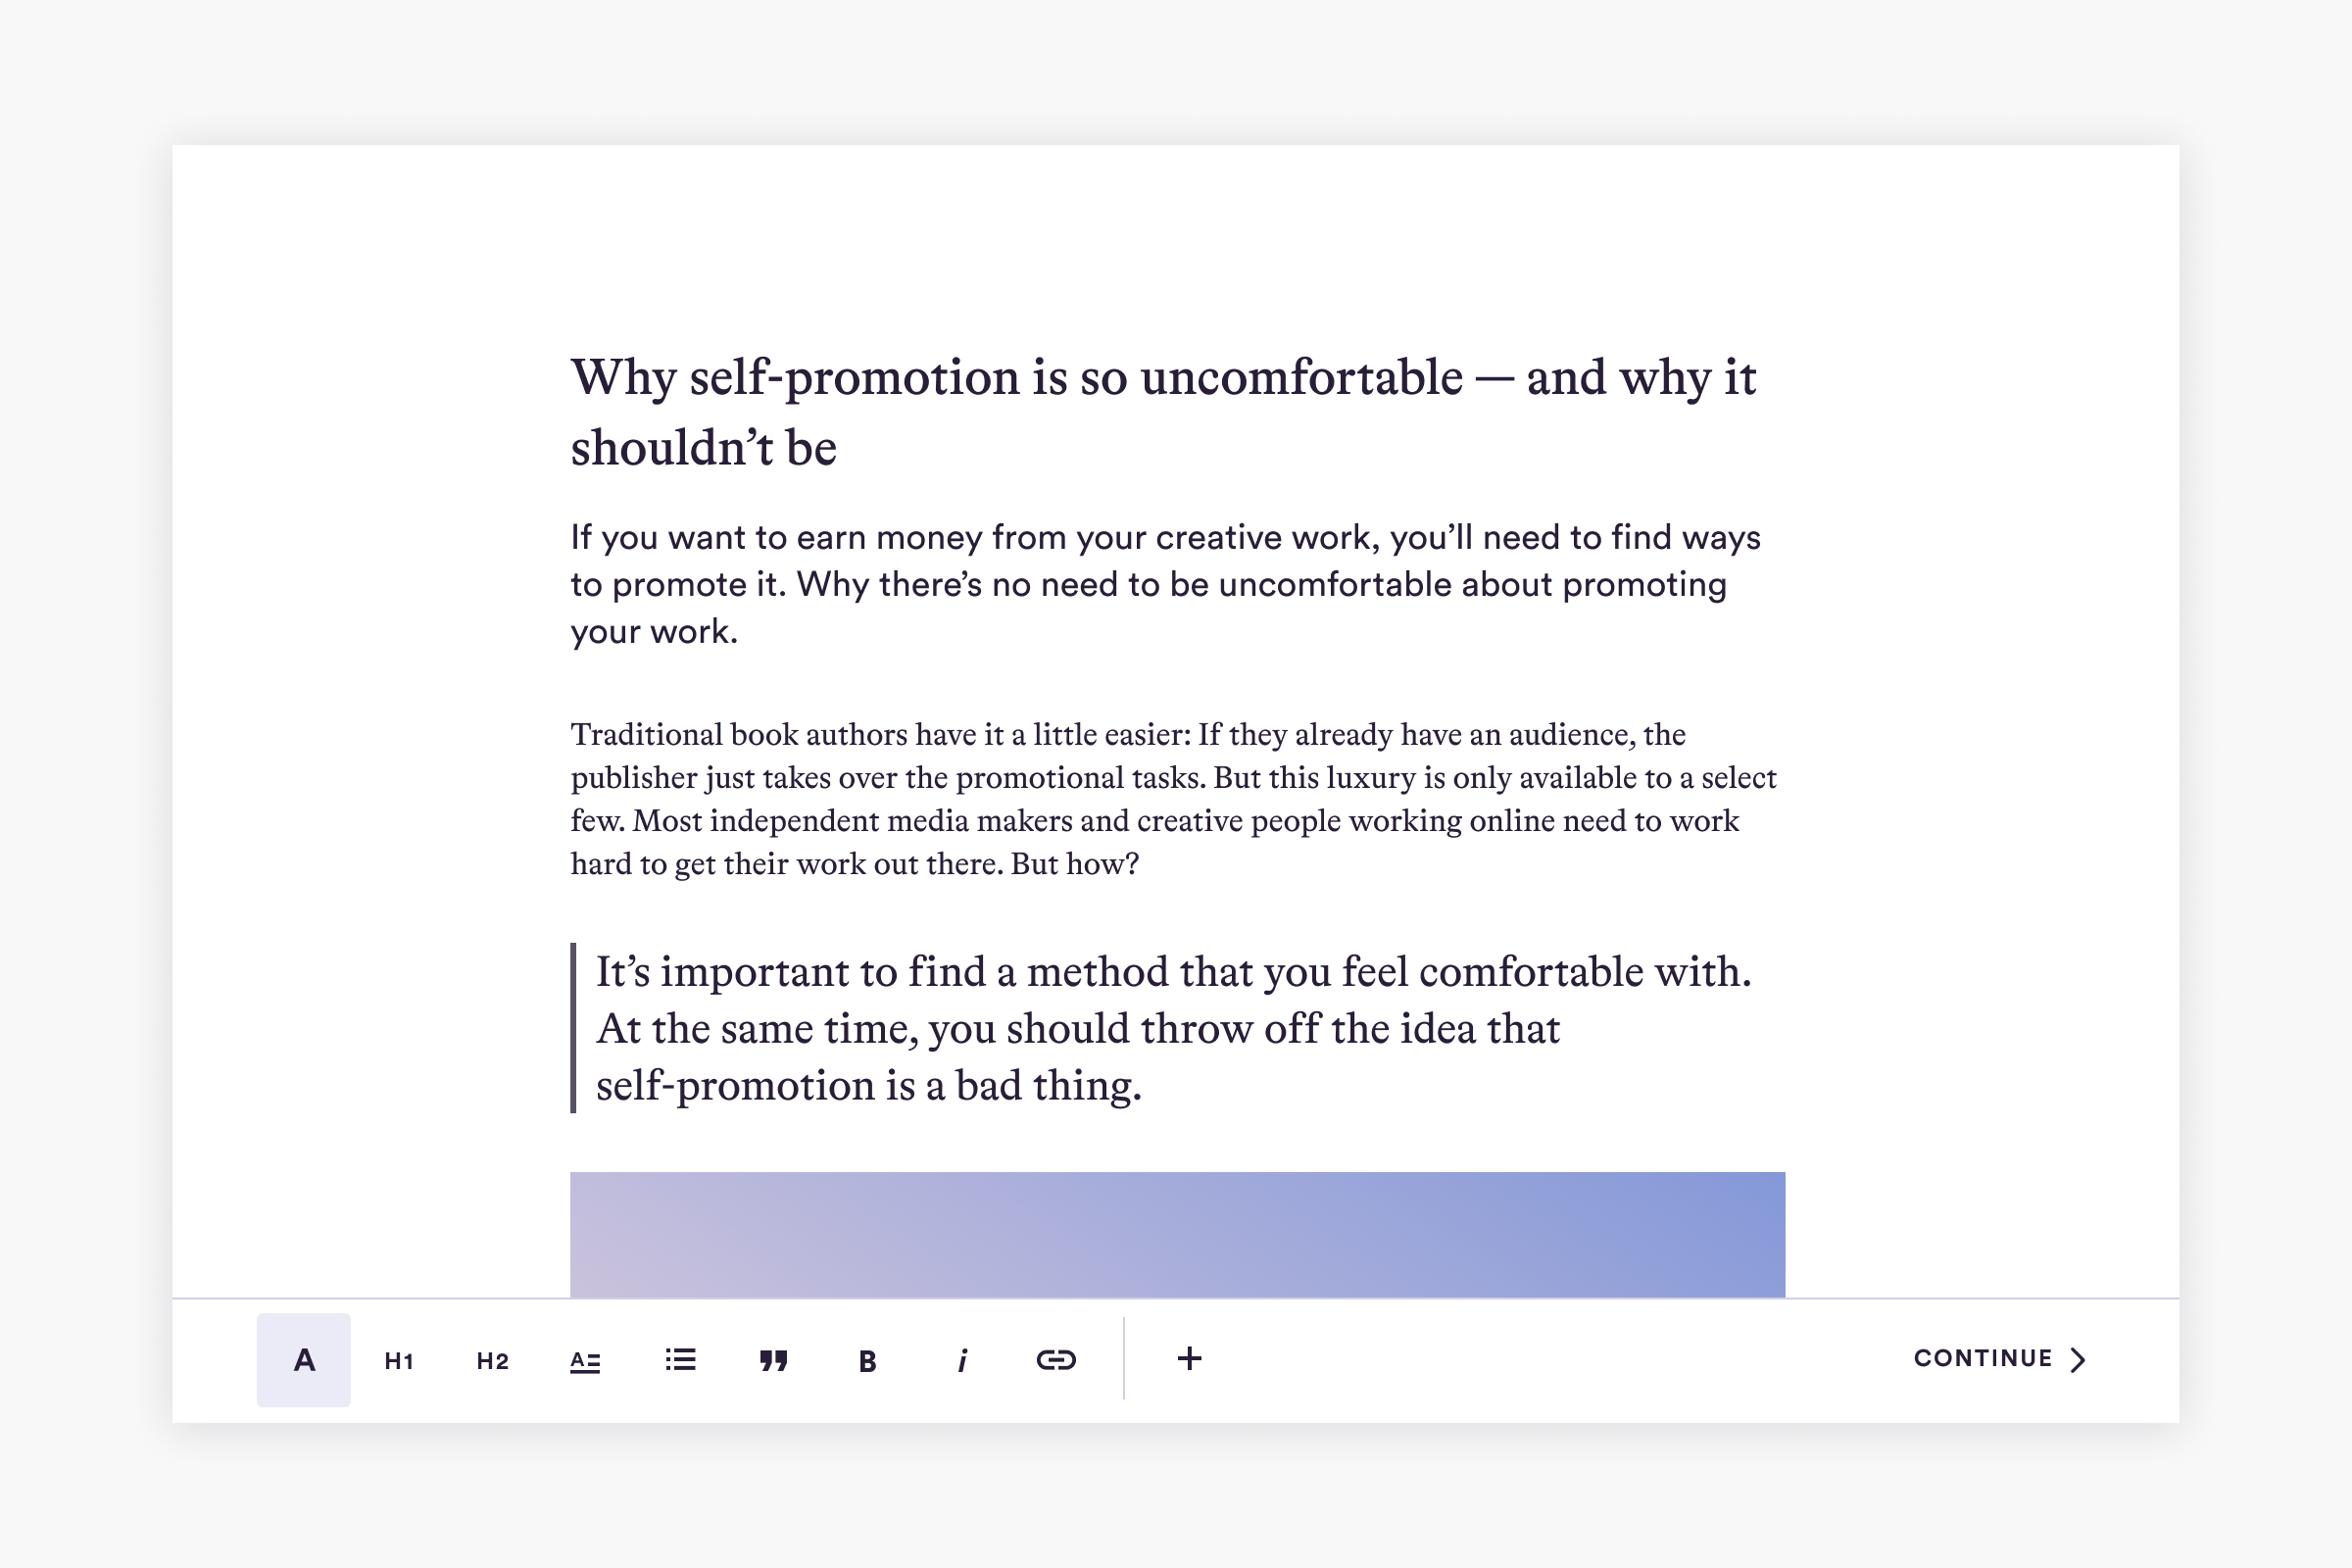This screenshot has width=2352, height=1568.
Task: Click the vertical quote bar beside blockquote
Action: pyautogui.click(x=573, y=1027)
